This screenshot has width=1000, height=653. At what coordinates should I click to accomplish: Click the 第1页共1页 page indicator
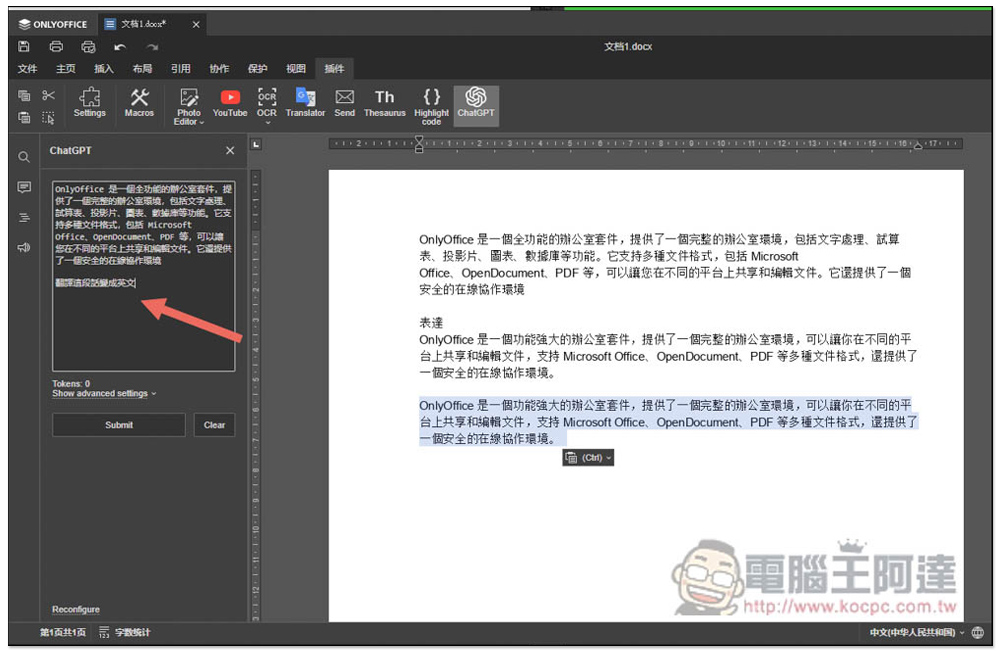[x=62, y=632]
